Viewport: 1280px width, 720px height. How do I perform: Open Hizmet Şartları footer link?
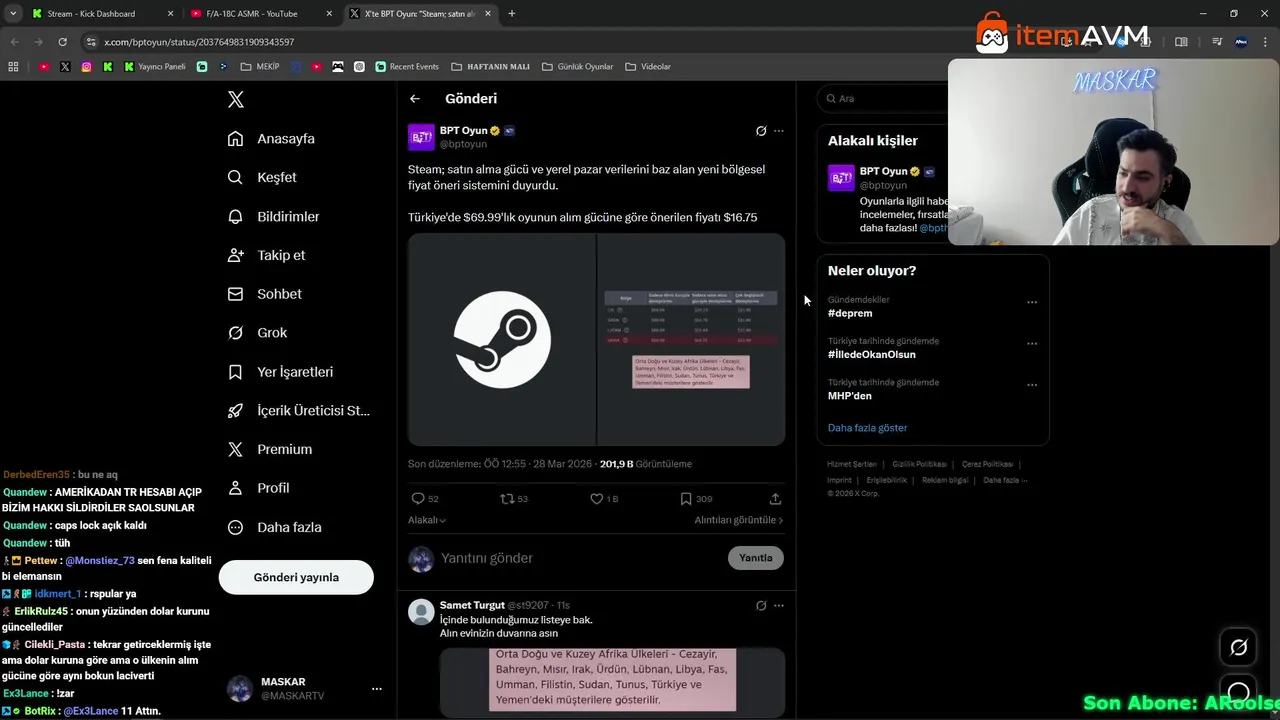(852, 464)
